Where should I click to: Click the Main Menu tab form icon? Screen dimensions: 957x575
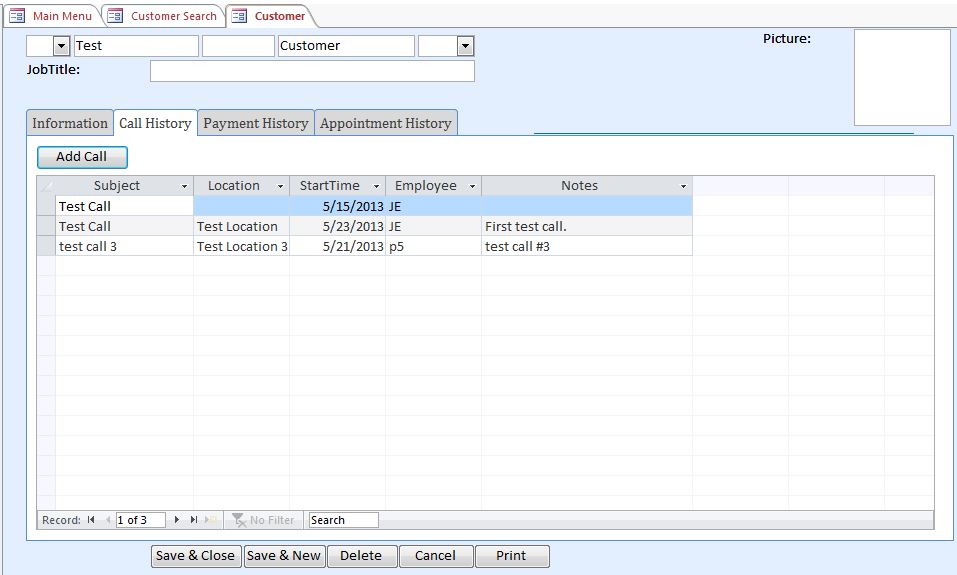(17, 16)
